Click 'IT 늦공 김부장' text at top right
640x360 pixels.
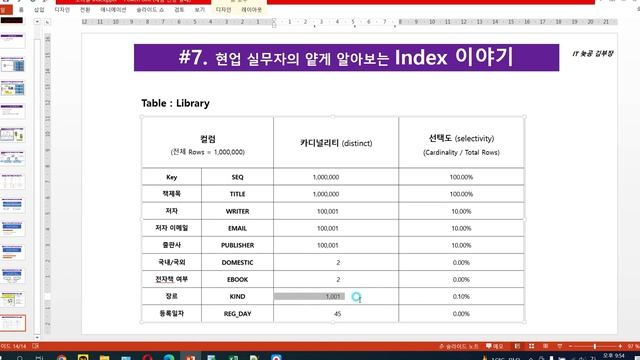pos(593,53)
